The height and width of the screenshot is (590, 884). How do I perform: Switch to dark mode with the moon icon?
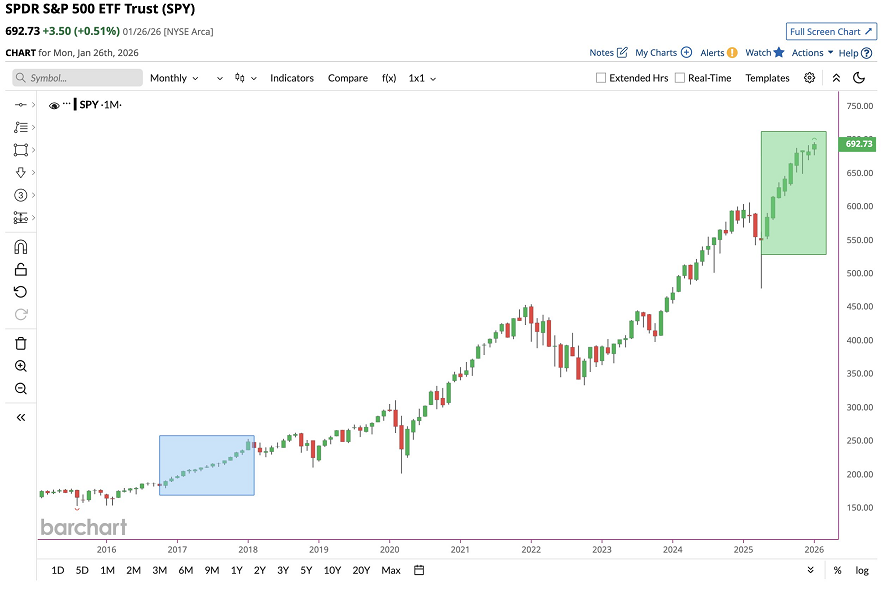click(x=859, y=77)
